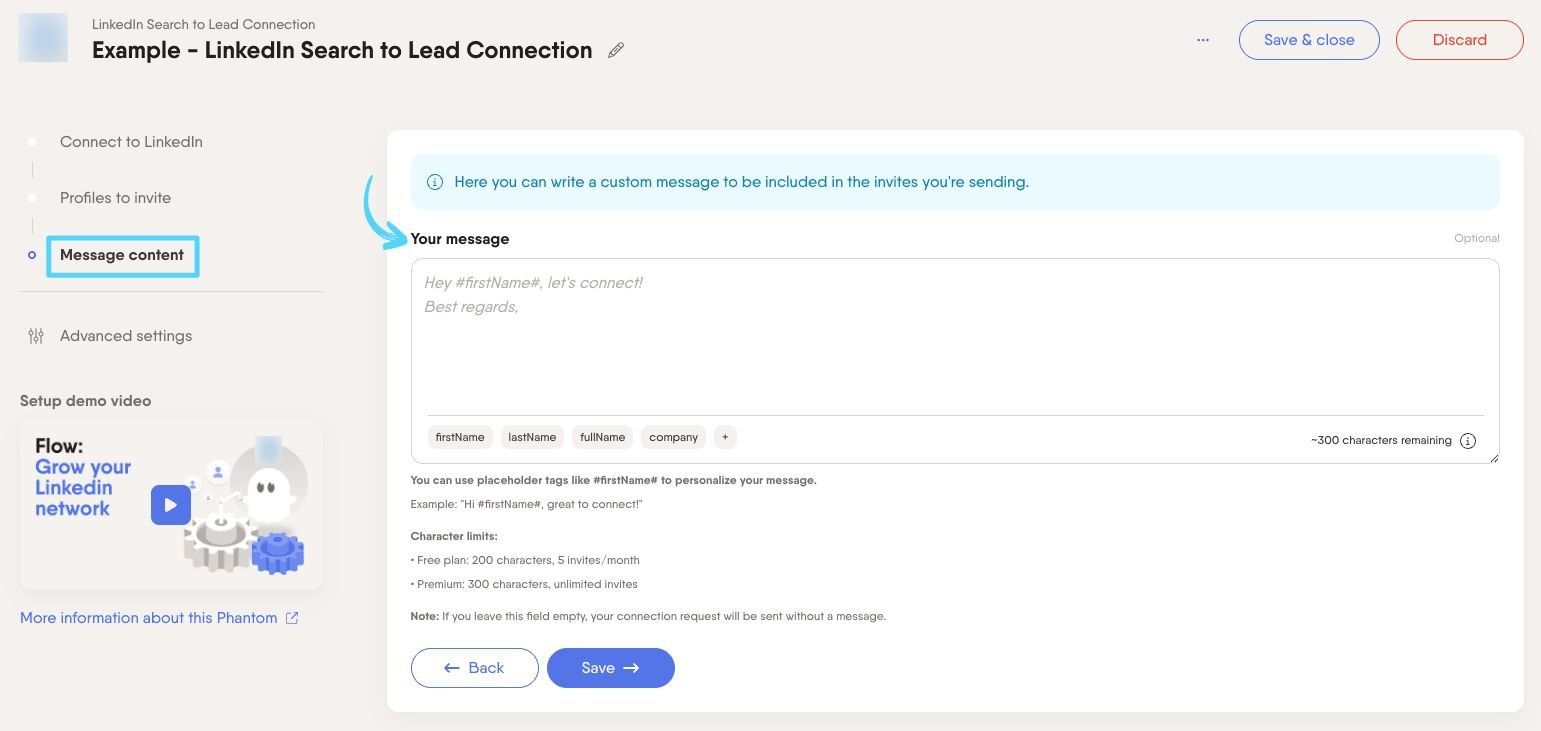Click the Note about empty field
Image resolution: width=1541 pixels, height=731 pixels.
648,616
